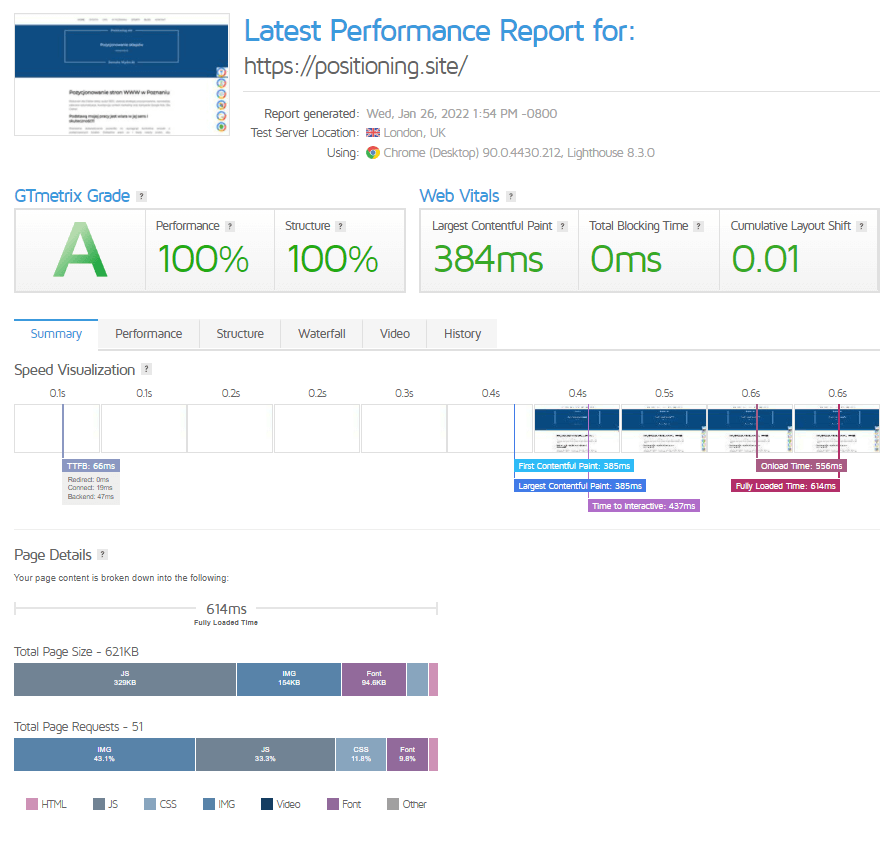Click the page screenshot thumbnail
Screen dimensions: 894x847
point(121,75)
